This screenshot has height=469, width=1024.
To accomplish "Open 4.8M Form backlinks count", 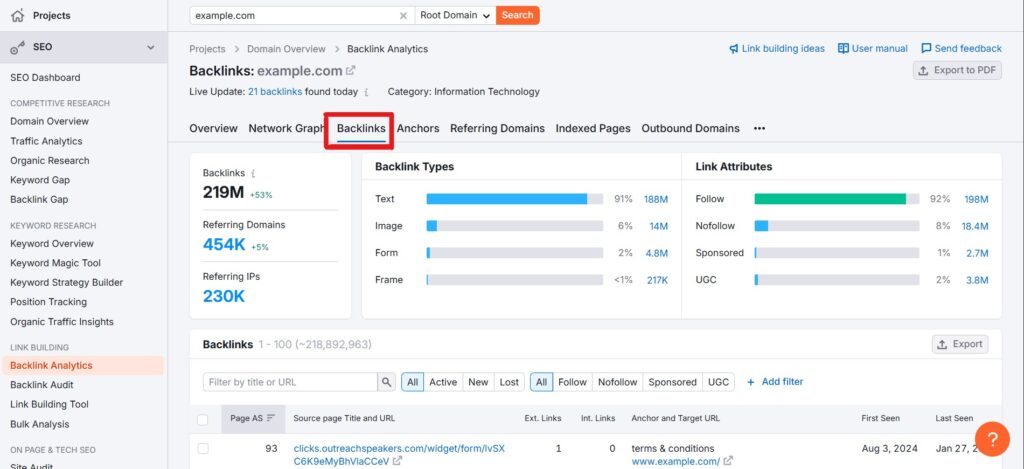I will [x=656, y=253].
